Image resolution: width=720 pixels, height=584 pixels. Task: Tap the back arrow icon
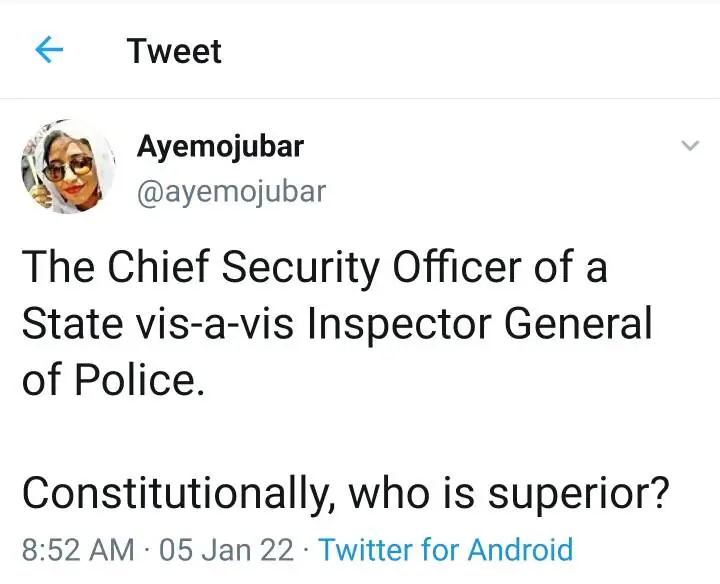pyautogui.click(x=50, y=50)
